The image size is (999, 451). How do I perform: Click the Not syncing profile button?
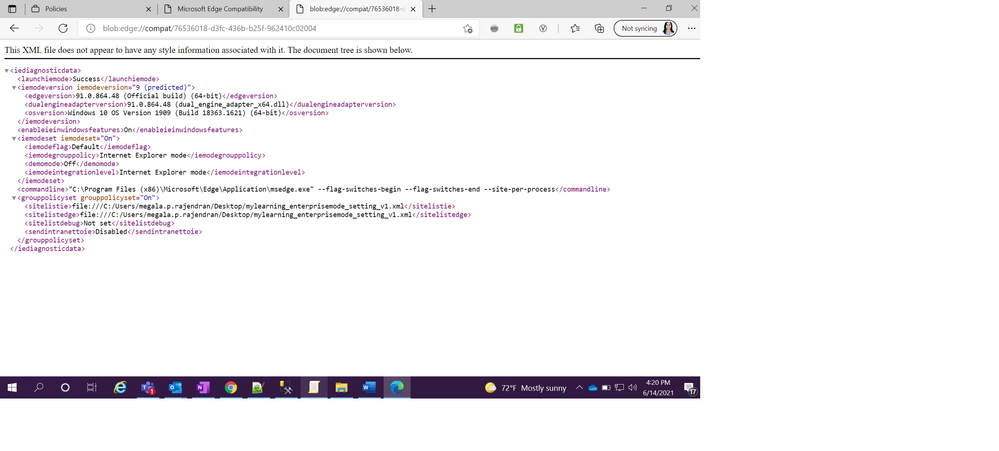click(645, 29)
